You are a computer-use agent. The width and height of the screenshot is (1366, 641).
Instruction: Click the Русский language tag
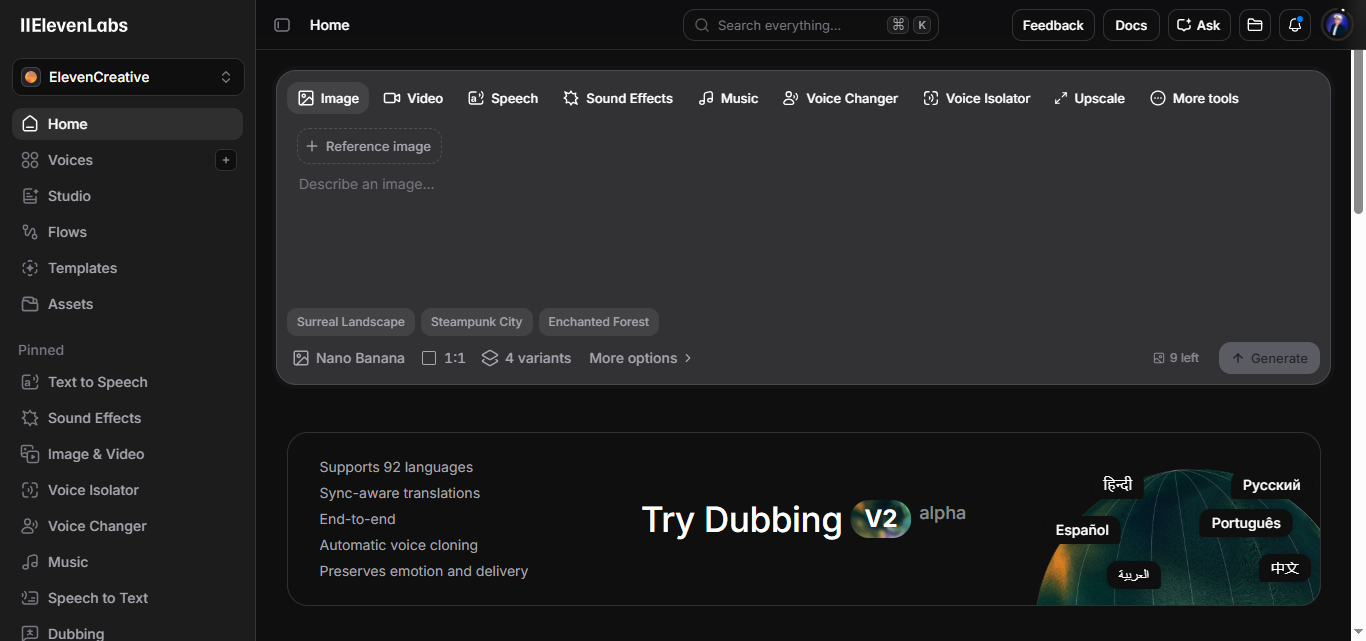[1272, 485]
